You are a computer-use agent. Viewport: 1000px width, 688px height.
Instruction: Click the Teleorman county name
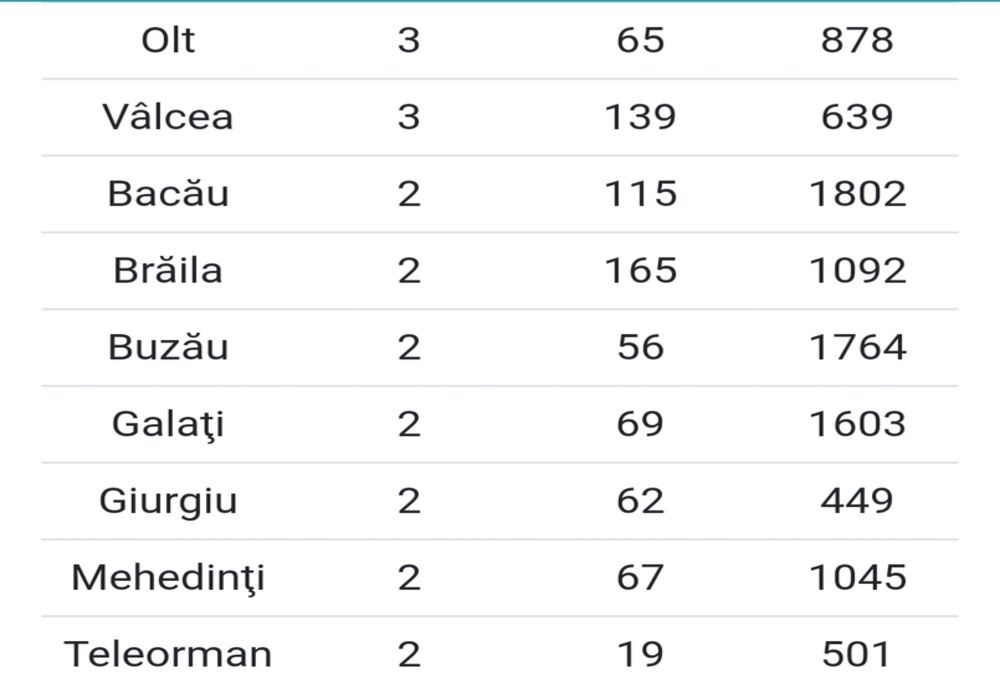[168, 654]
